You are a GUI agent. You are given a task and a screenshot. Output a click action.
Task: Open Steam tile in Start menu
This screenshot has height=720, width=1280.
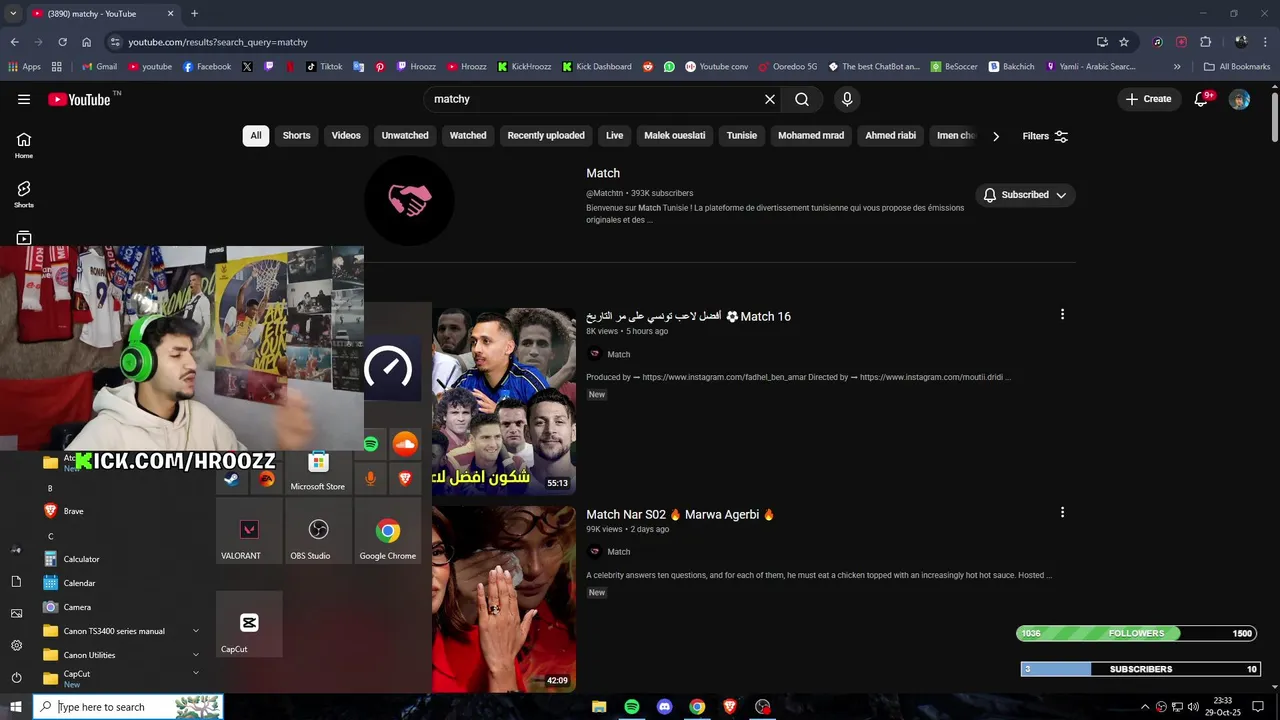[x=231, y=479]
